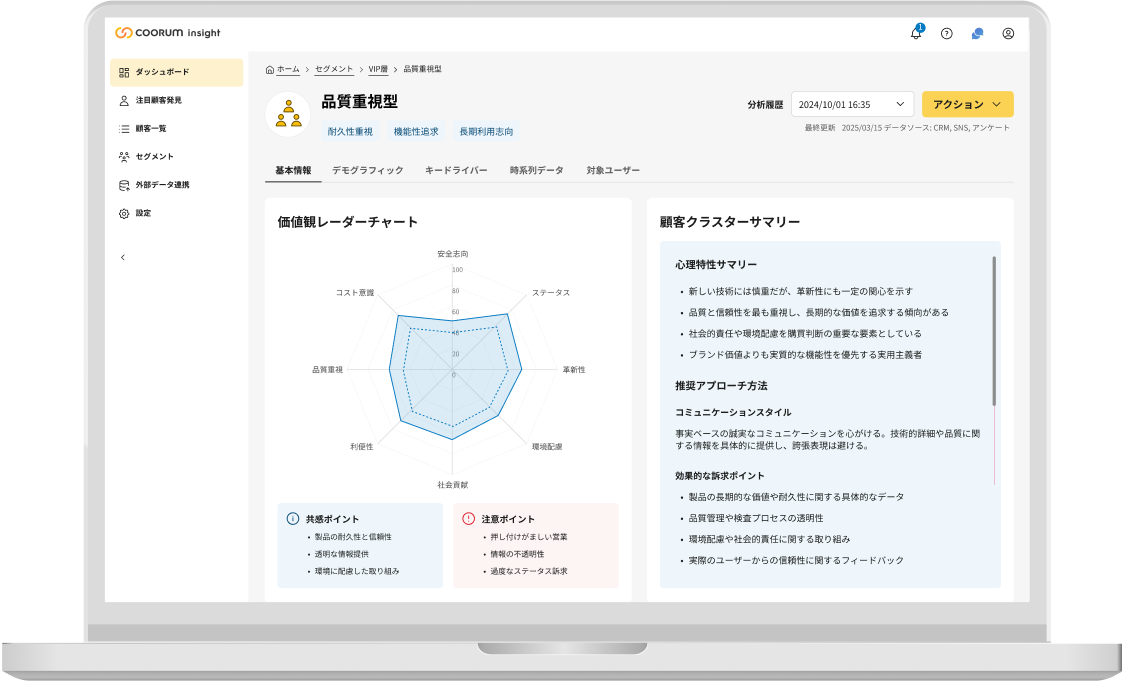The image size is (1122, 681).
Task: Click the 設定 gear icon
Action: point(124,213)
